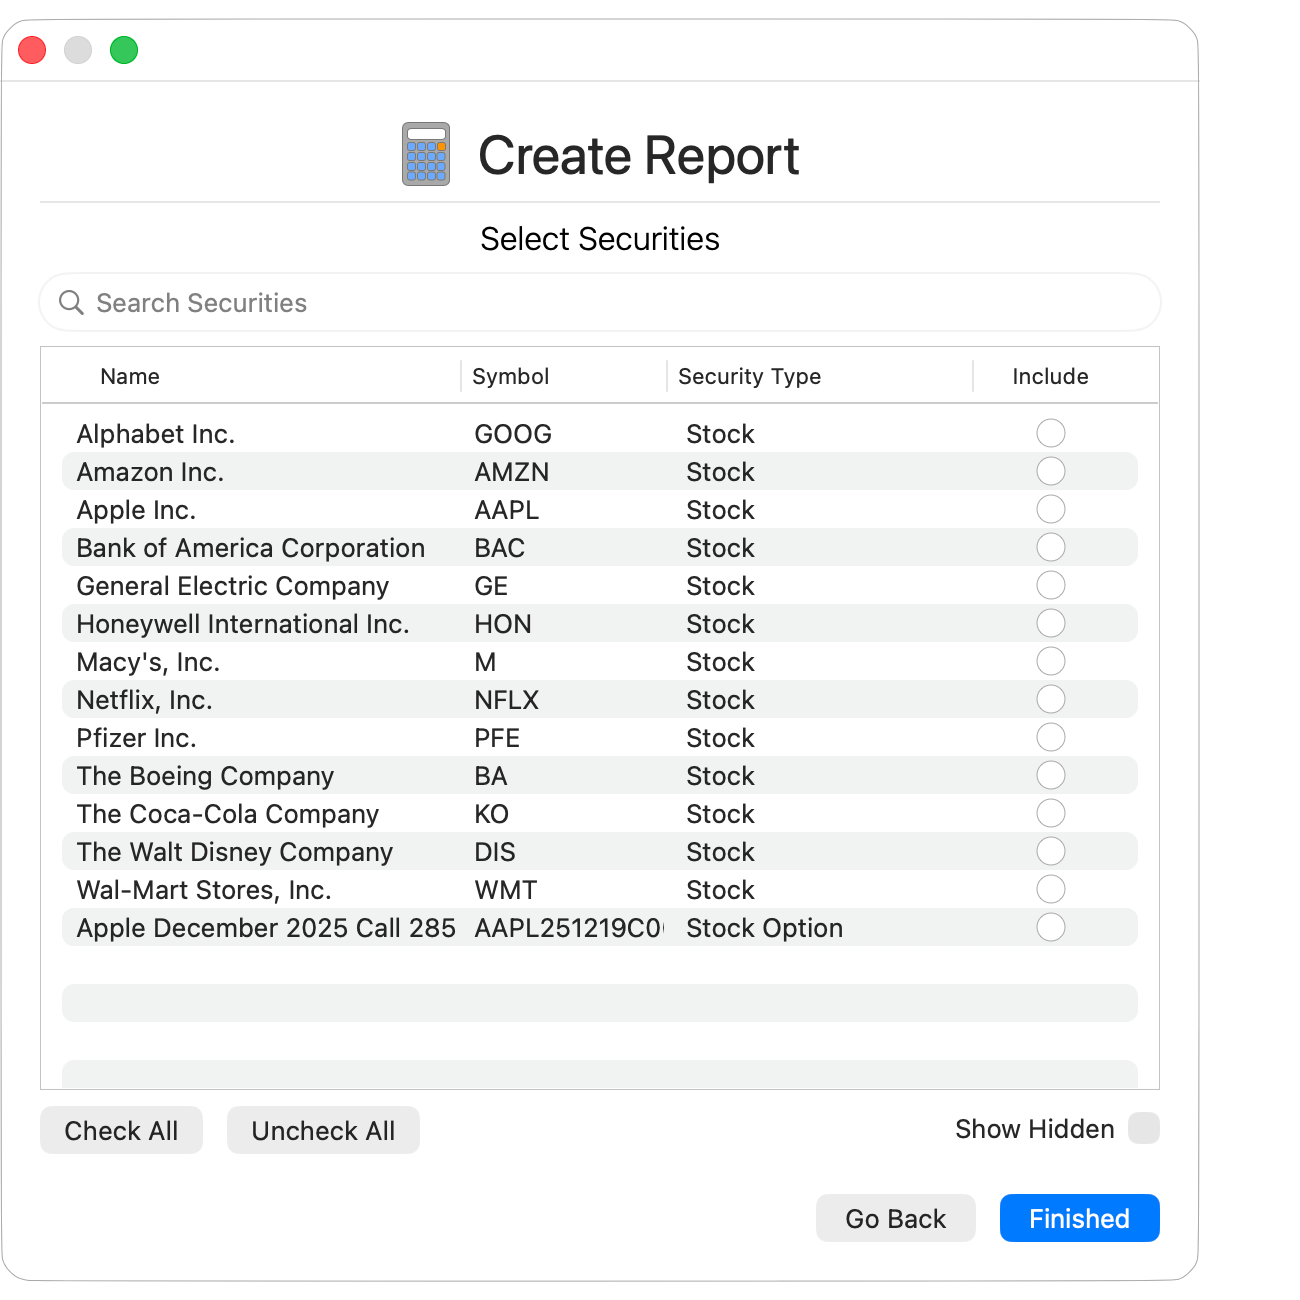Include Alphabet Inc. in the report
This screenshot has width=1300, height=1300.
pos(1050,433)
